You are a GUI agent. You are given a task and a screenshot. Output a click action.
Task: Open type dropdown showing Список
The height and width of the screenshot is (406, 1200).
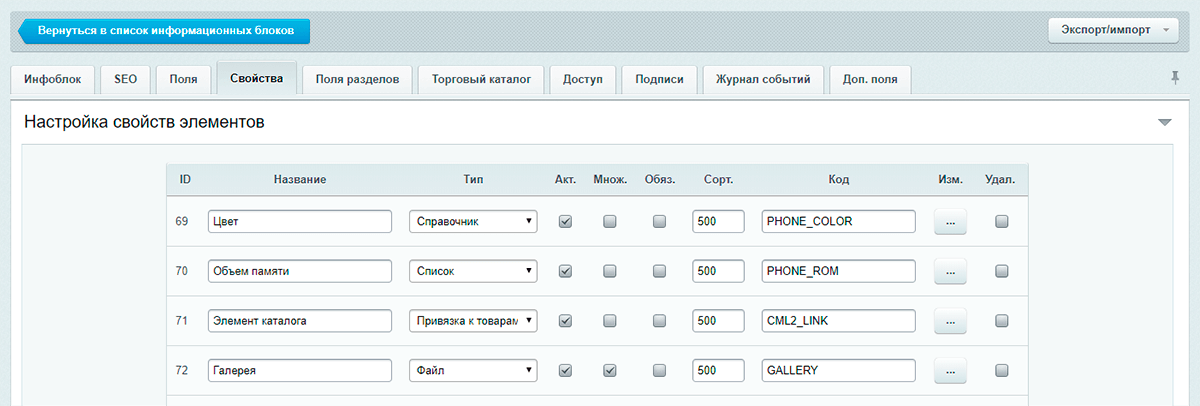473,271
